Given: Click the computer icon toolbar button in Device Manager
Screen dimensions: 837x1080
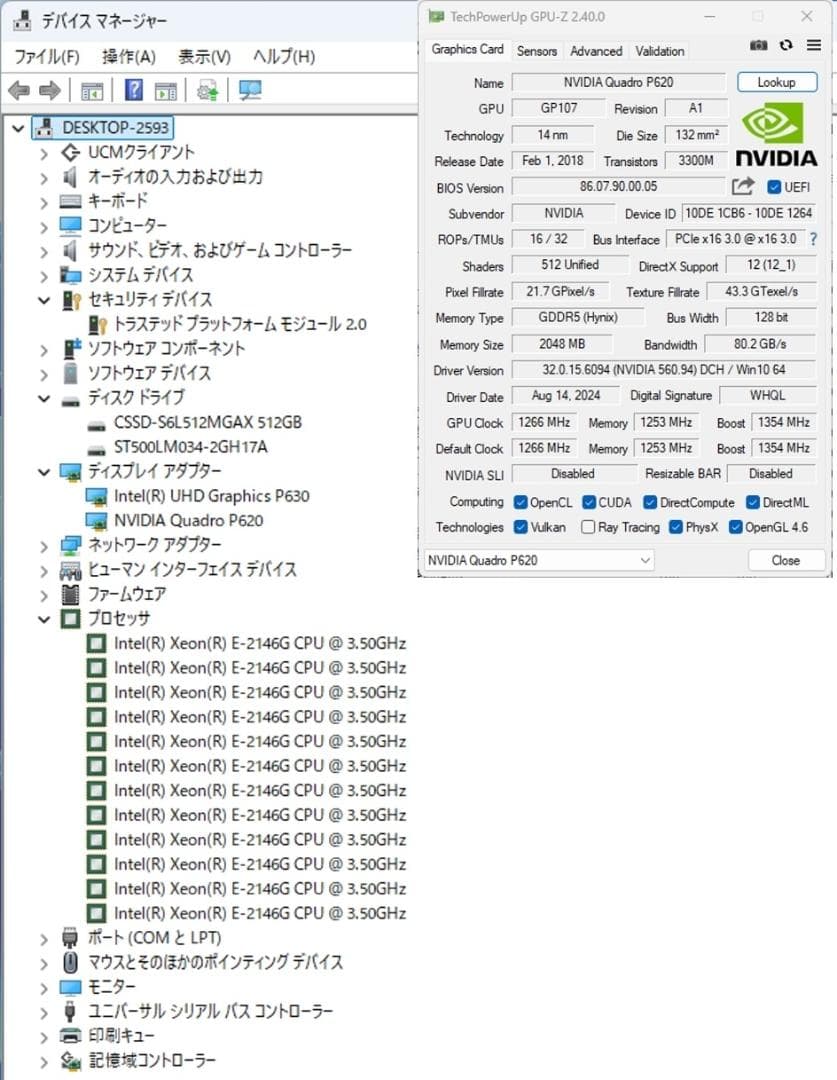Looking at the screenshot, I should pyautogui.click(x=249, y=89).
